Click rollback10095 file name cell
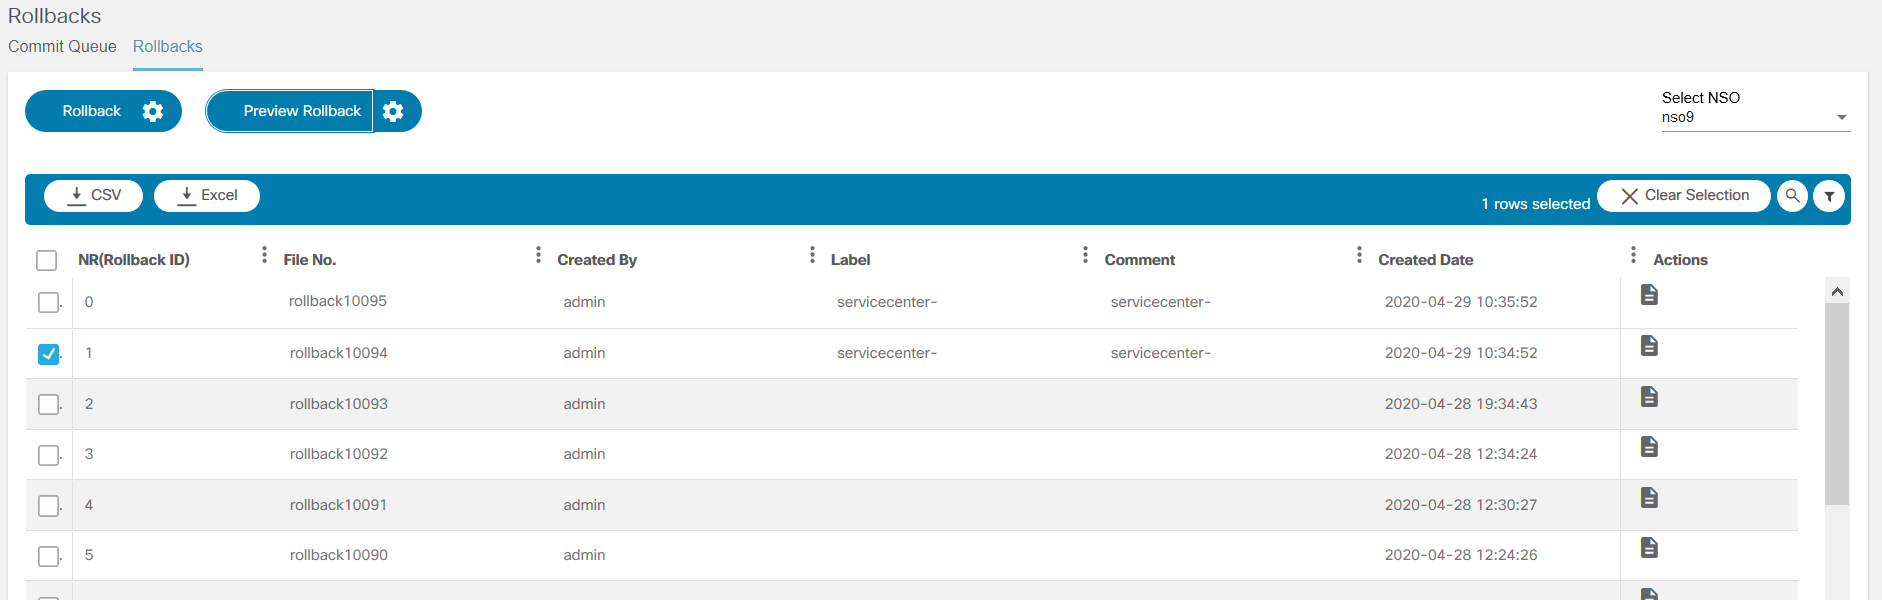The height and width of the screenshot is (600, 1882). [338, 301]
